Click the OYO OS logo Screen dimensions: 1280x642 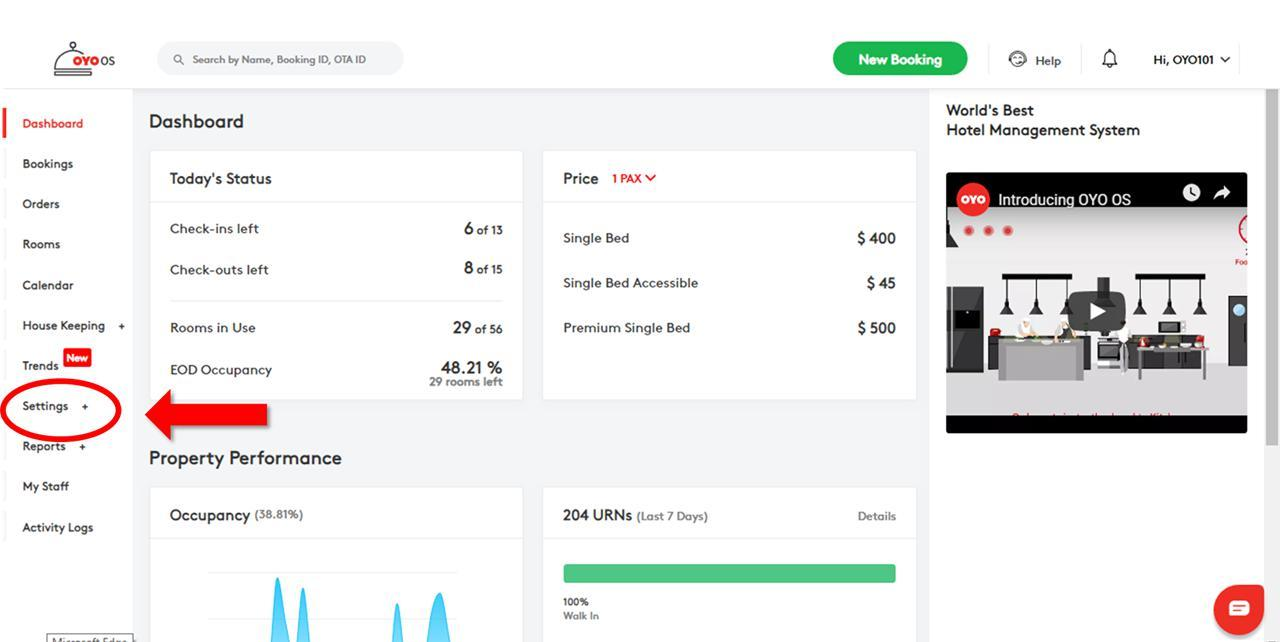pos(84,59)
